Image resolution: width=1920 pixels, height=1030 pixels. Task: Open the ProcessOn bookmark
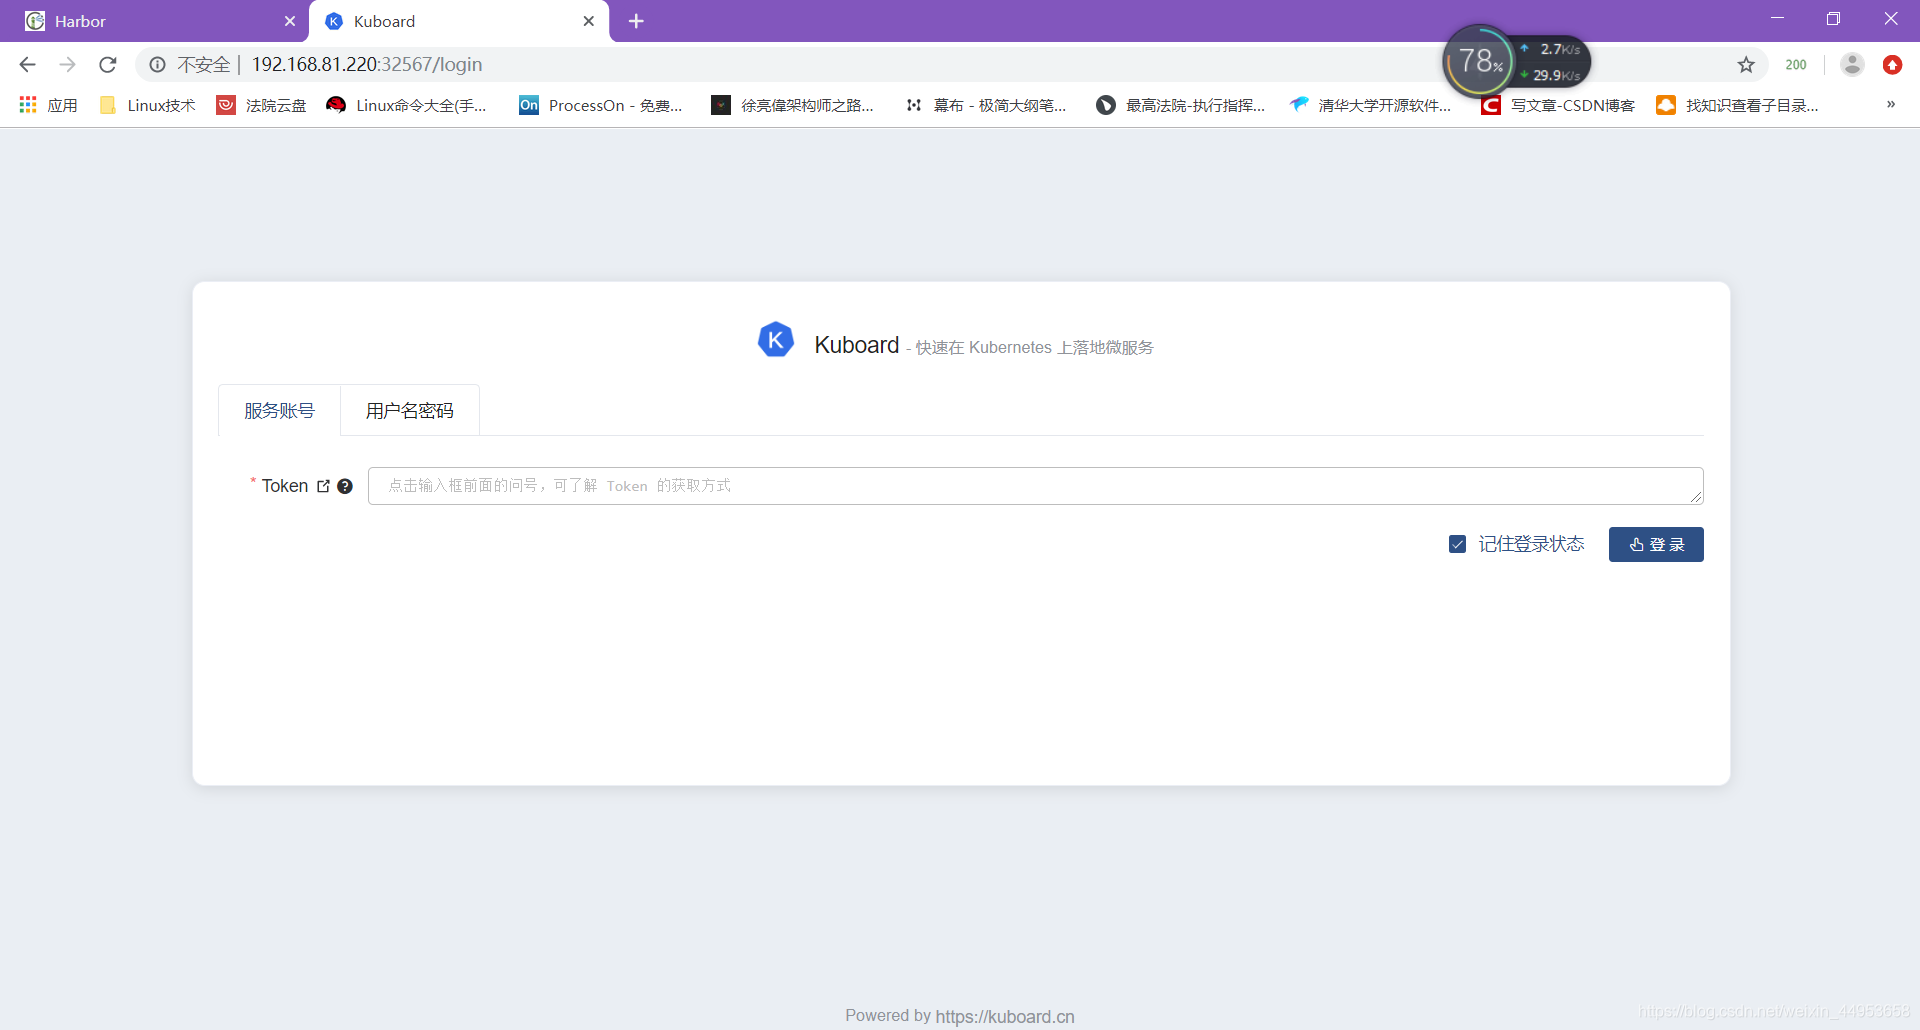pyautogui.click(x=601, y=105)
